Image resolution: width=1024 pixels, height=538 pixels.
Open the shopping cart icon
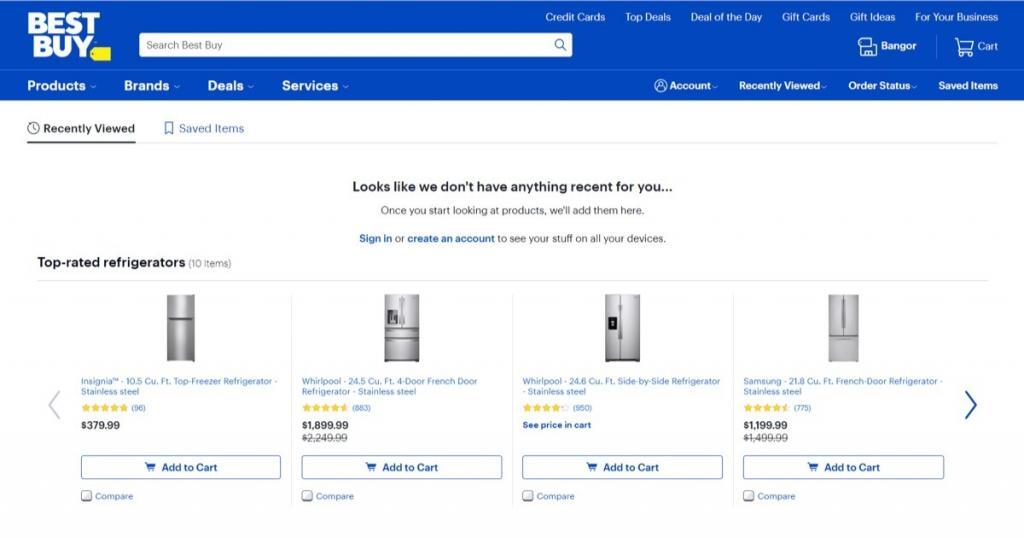964,46
